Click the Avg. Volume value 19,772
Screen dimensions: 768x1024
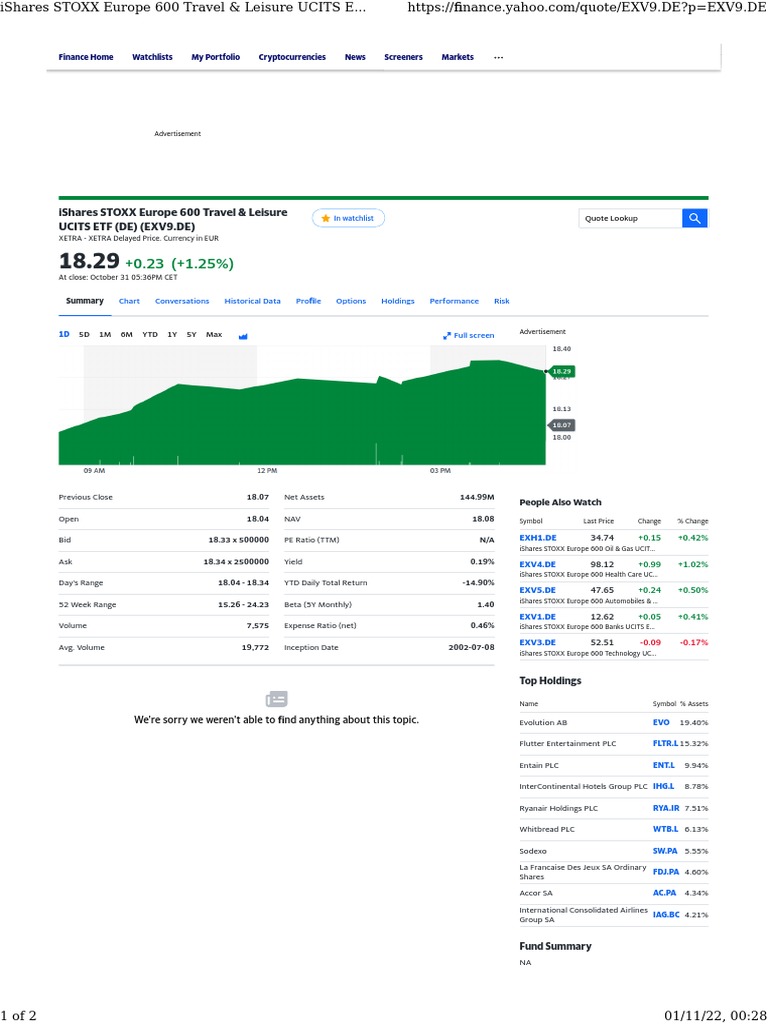click(255, 647)
